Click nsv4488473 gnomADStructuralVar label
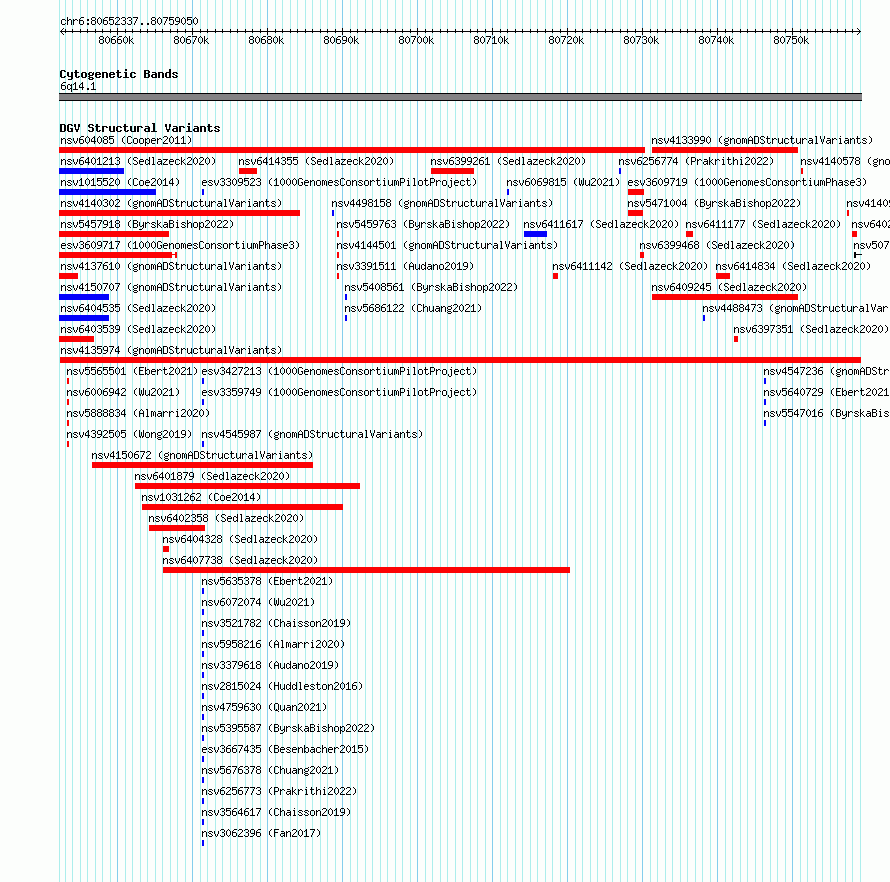Image resolution: width=890 pixels, height=882 pixels. (795, 308)
